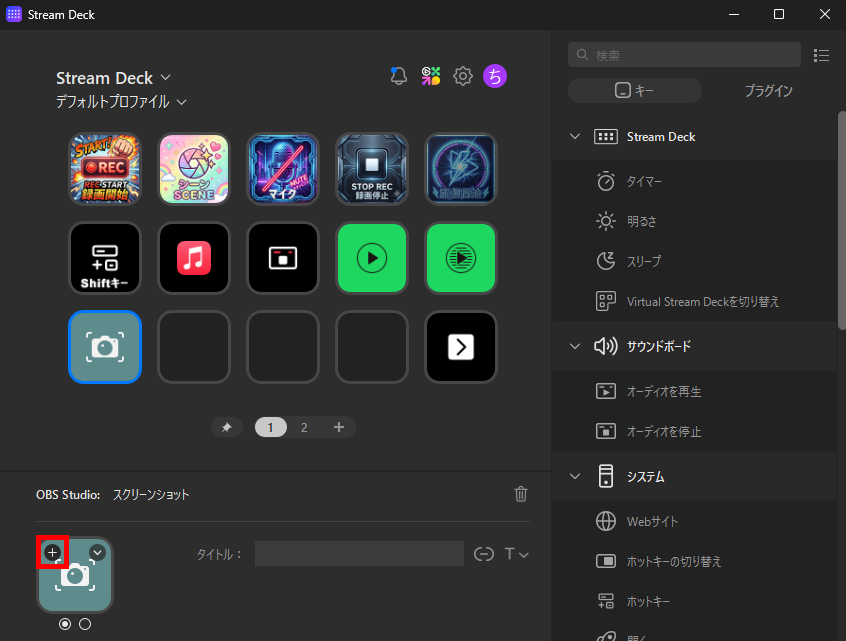
Task: Open the settings gear icon
Action: pyautogui.click(x=462, y=76)
